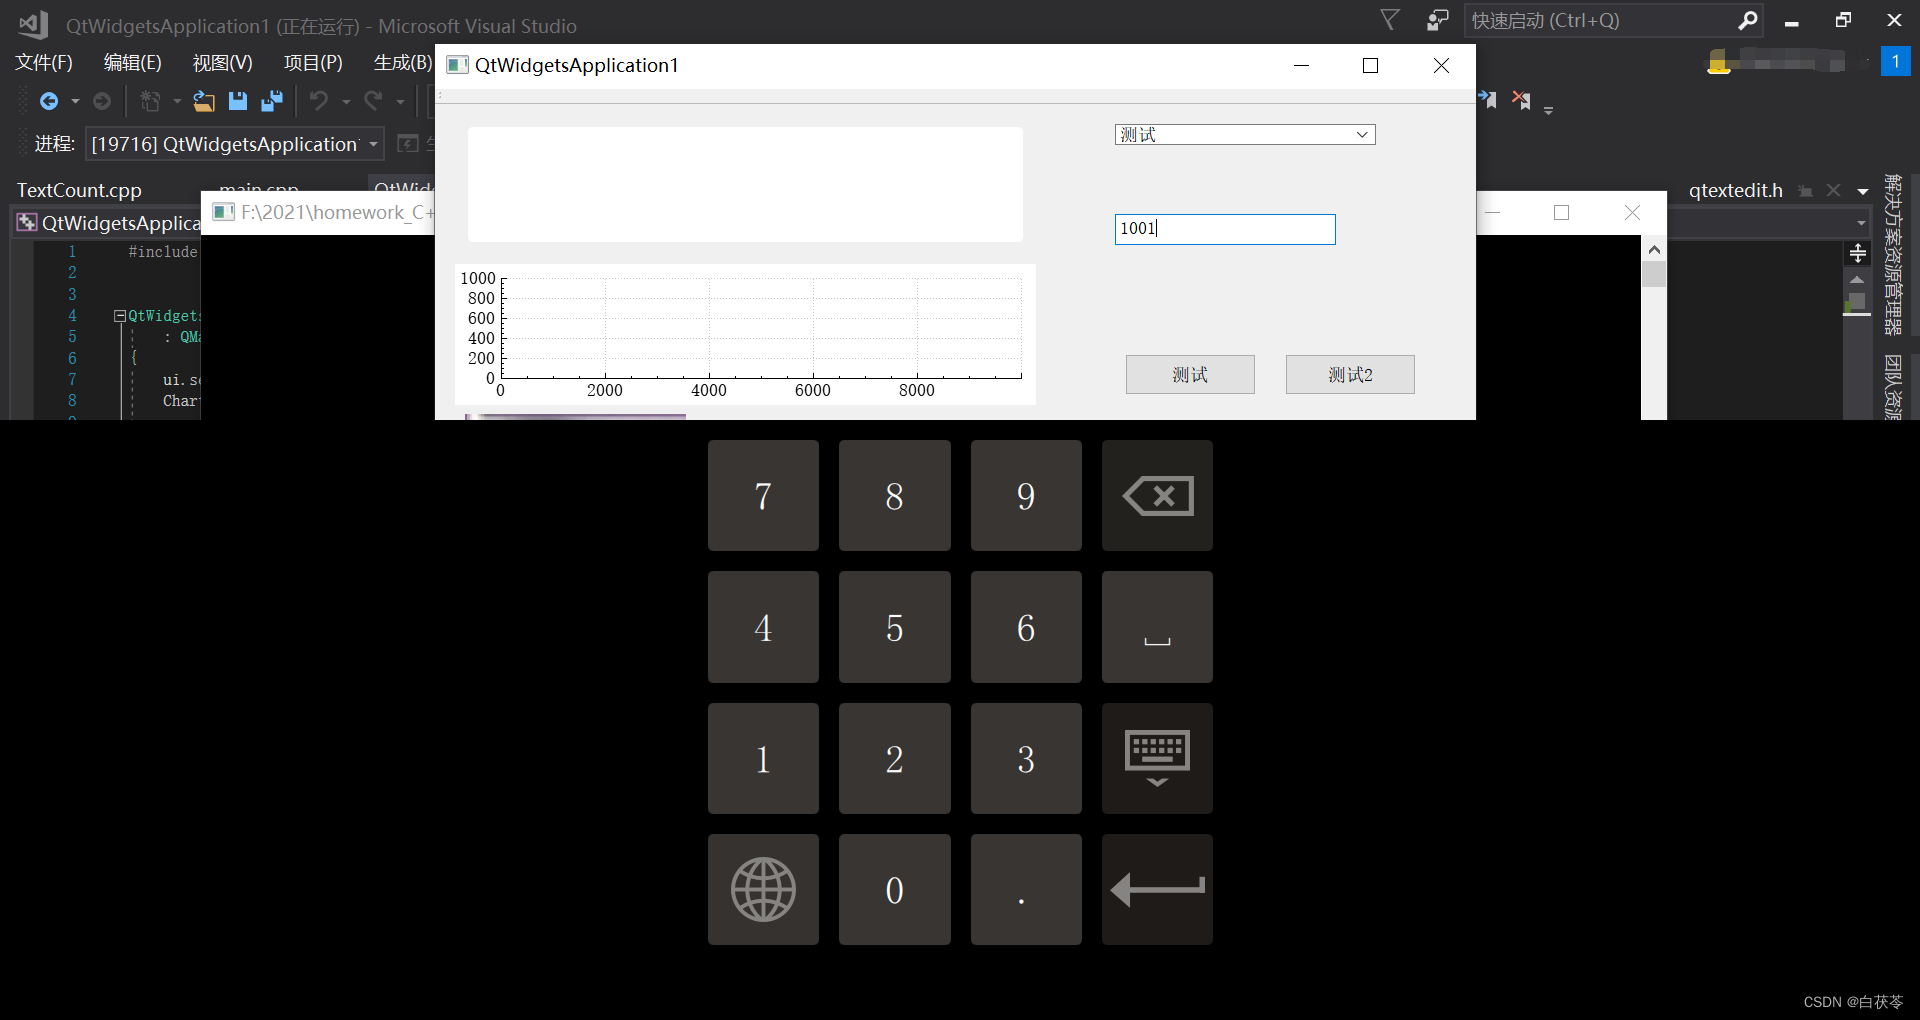Toggle the bookmark clear icon
The image size is (1920, 1020).
pyautogui.click(x=1521, y=98)
